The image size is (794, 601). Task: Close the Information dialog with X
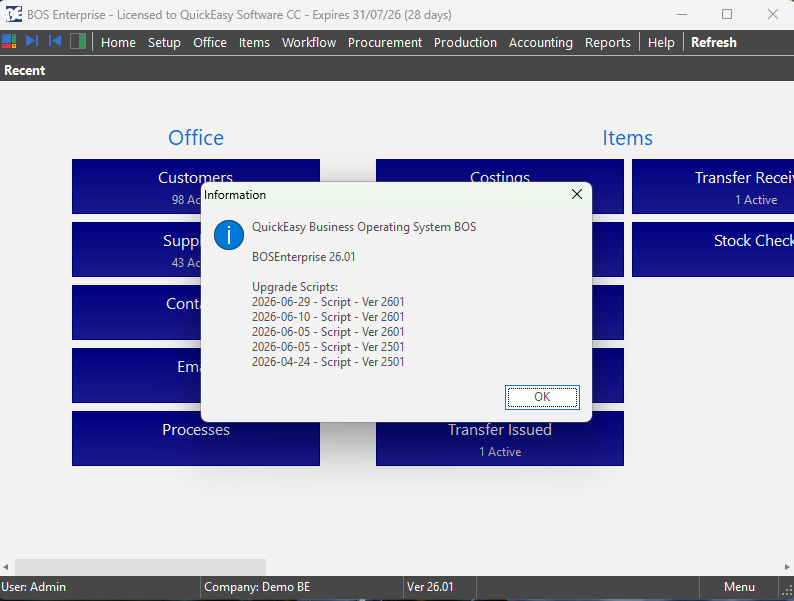577,194
